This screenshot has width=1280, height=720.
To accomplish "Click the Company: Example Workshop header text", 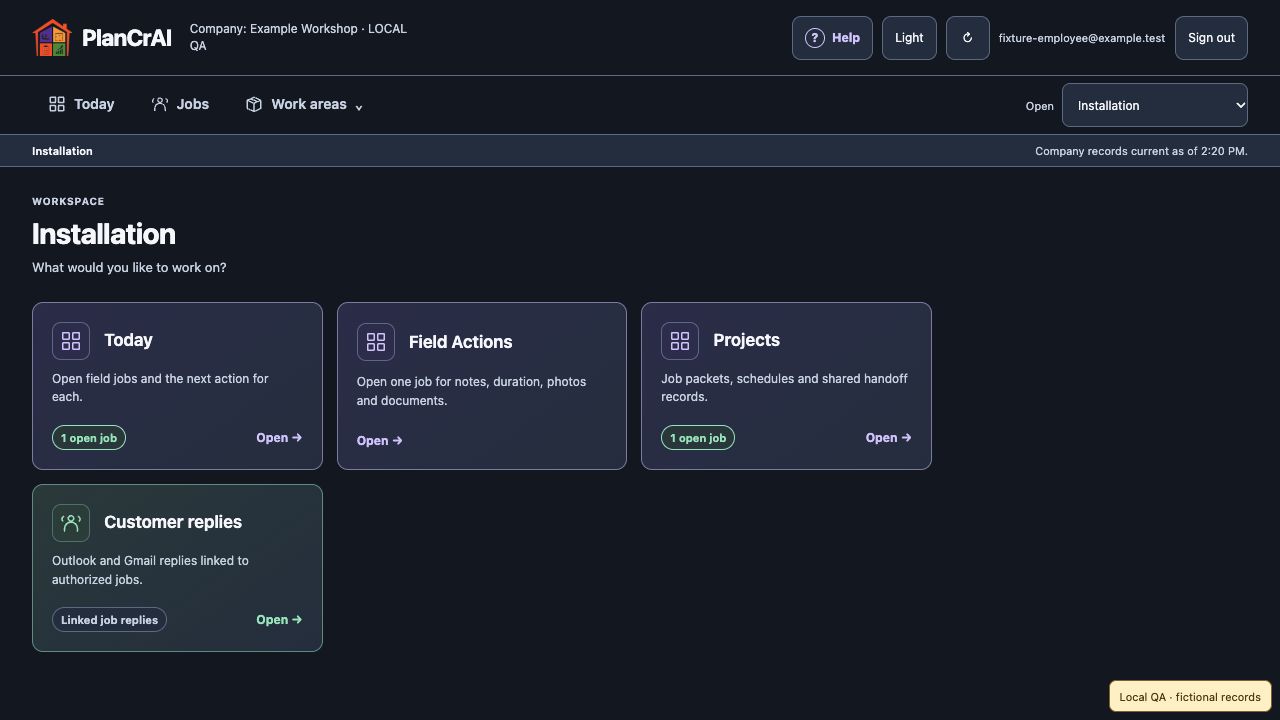I will [x=298, y=37].
